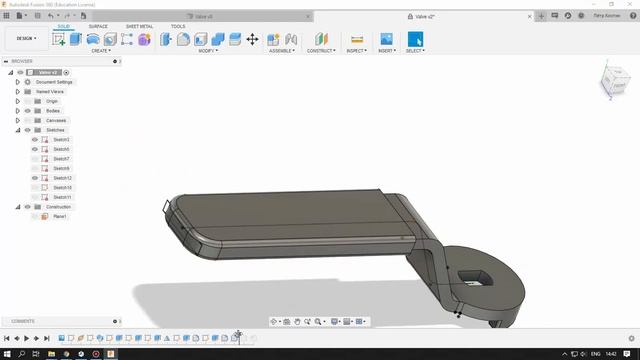Click the timeline rollback marker
Image resolution: width=640 pixels, height=360 pixels.
[239, 337]
